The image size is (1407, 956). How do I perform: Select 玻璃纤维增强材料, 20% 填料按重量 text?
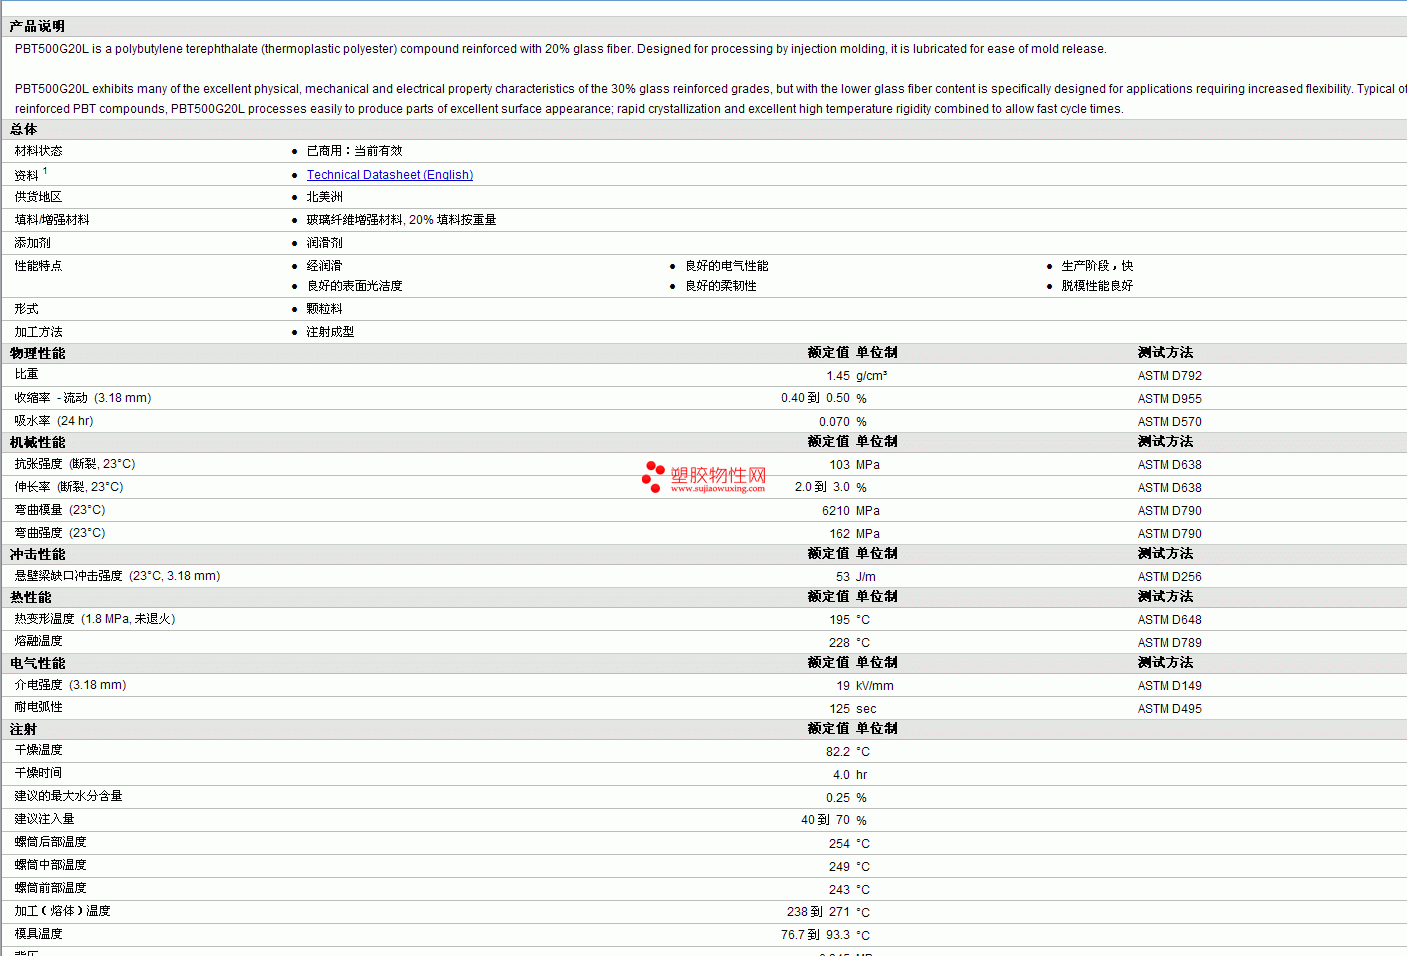pos(401,220)
